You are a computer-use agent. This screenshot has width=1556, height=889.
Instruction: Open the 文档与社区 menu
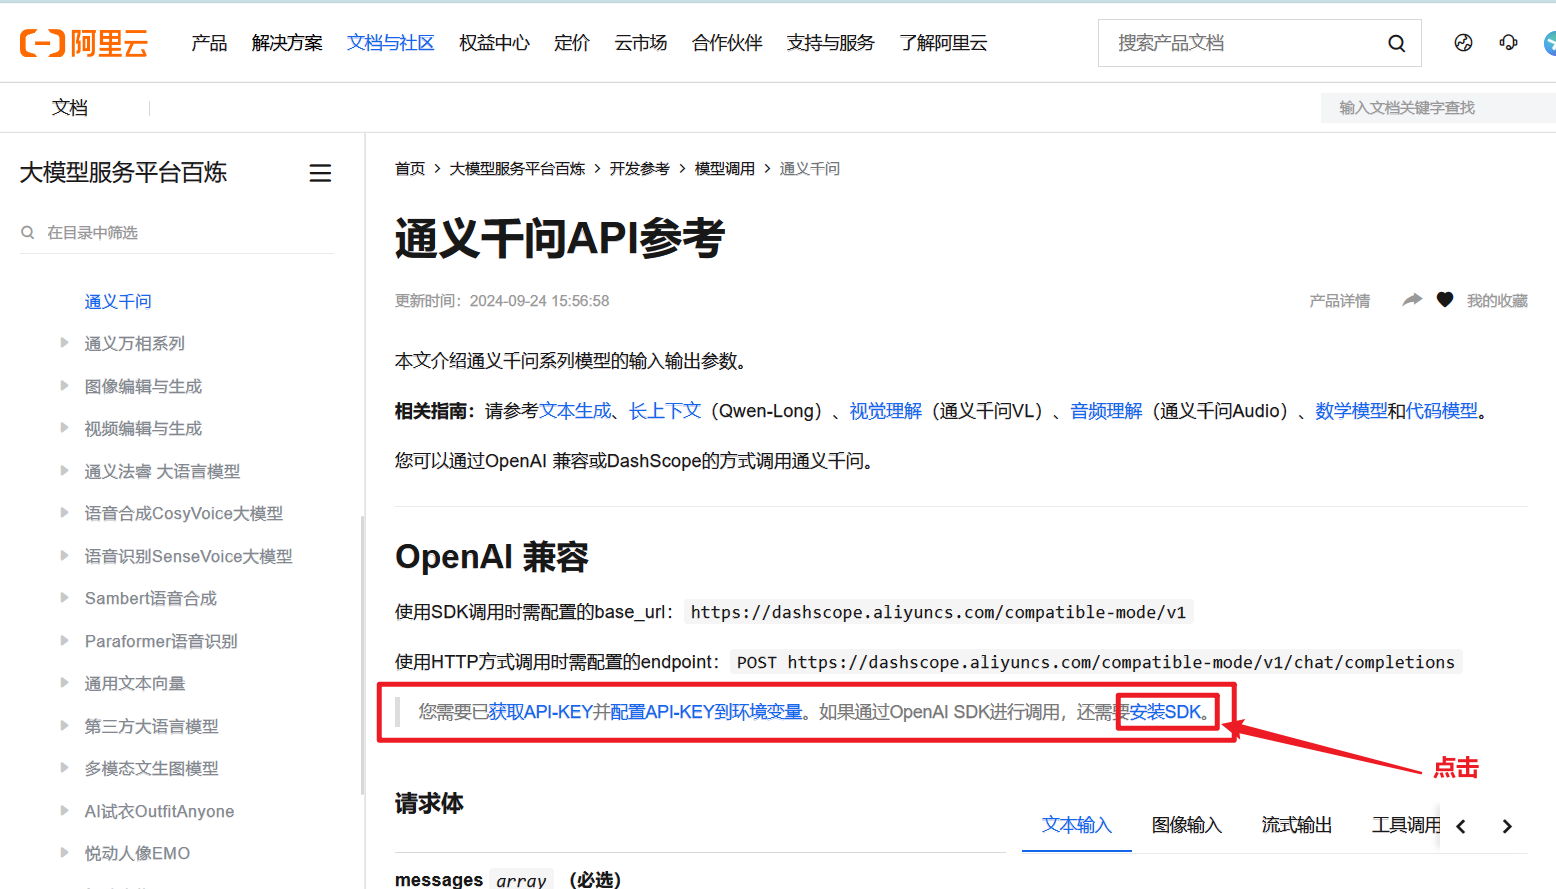[391, 43]
